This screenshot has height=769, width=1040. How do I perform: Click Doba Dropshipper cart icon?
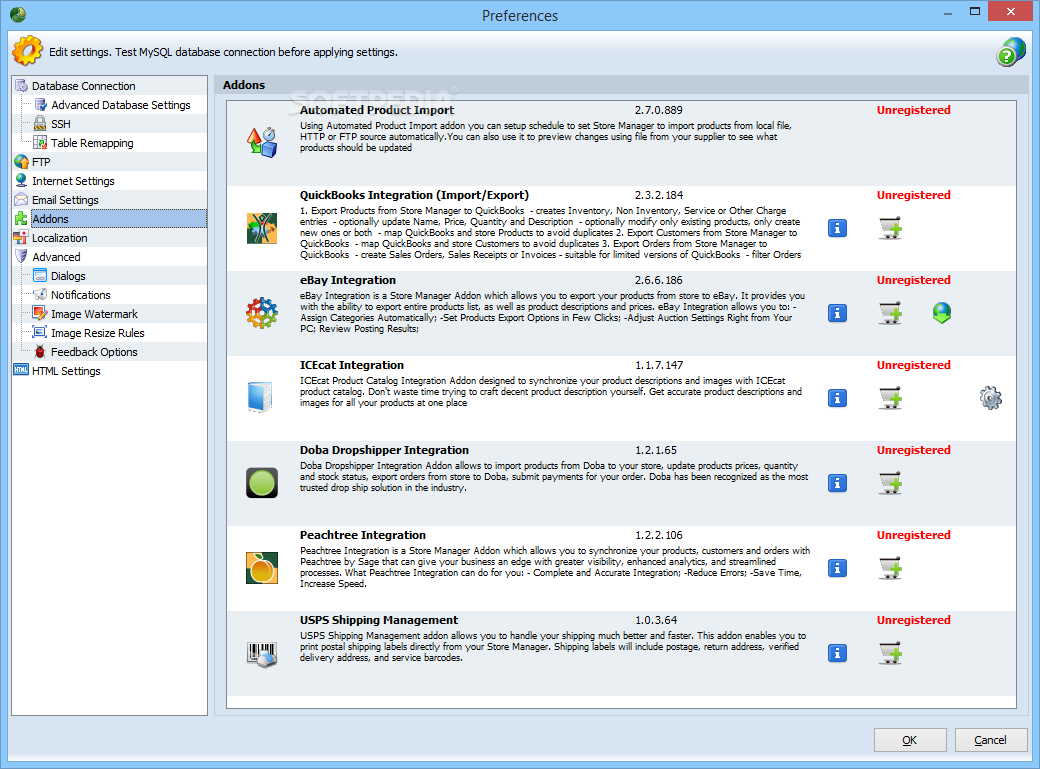pyautogui.click(x=890, y=483)
